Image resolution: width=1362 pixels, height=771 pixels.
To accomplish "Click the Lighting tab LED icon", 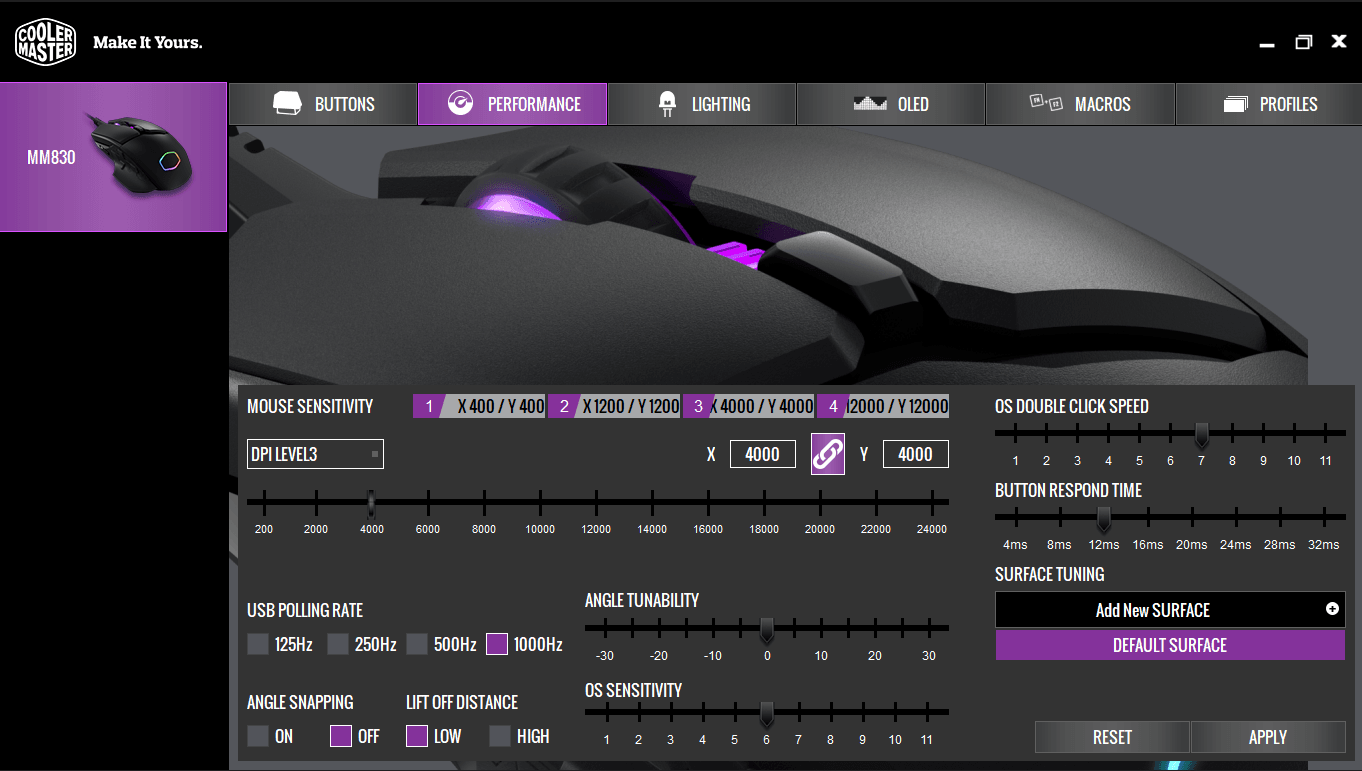I will (x=667, y=104).
